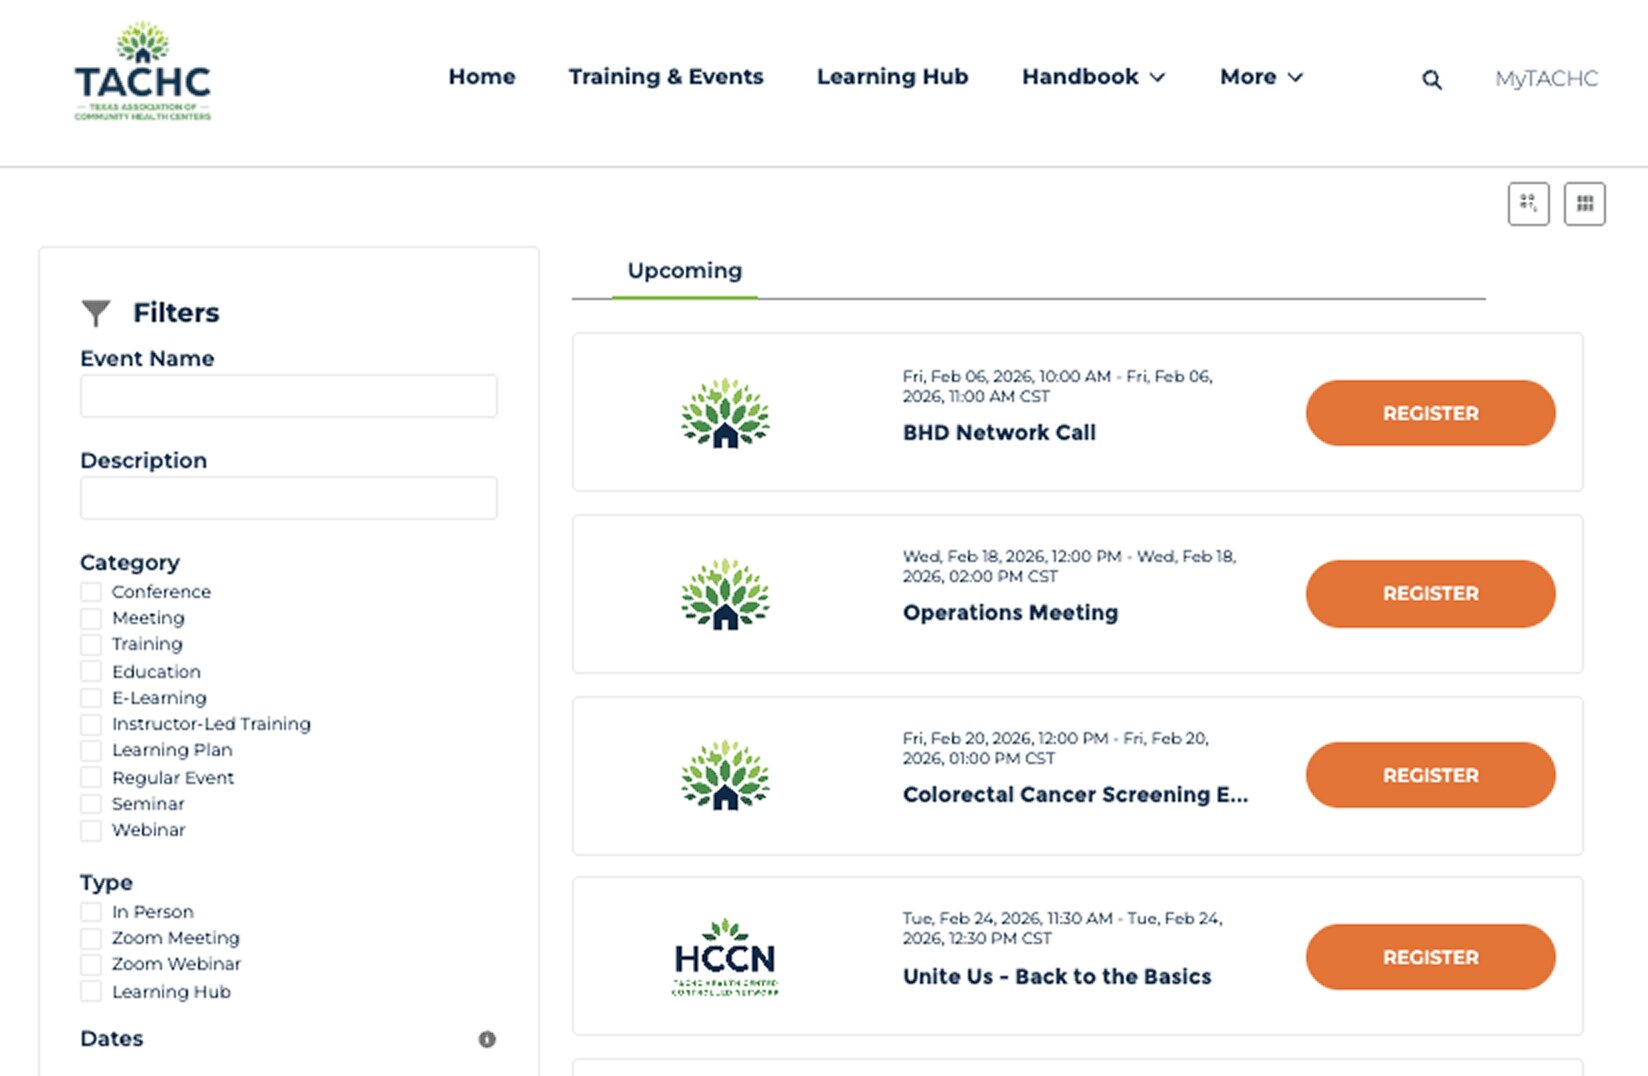
Task: Enable the Webinar category checkbox
Action: pos(91,830)
